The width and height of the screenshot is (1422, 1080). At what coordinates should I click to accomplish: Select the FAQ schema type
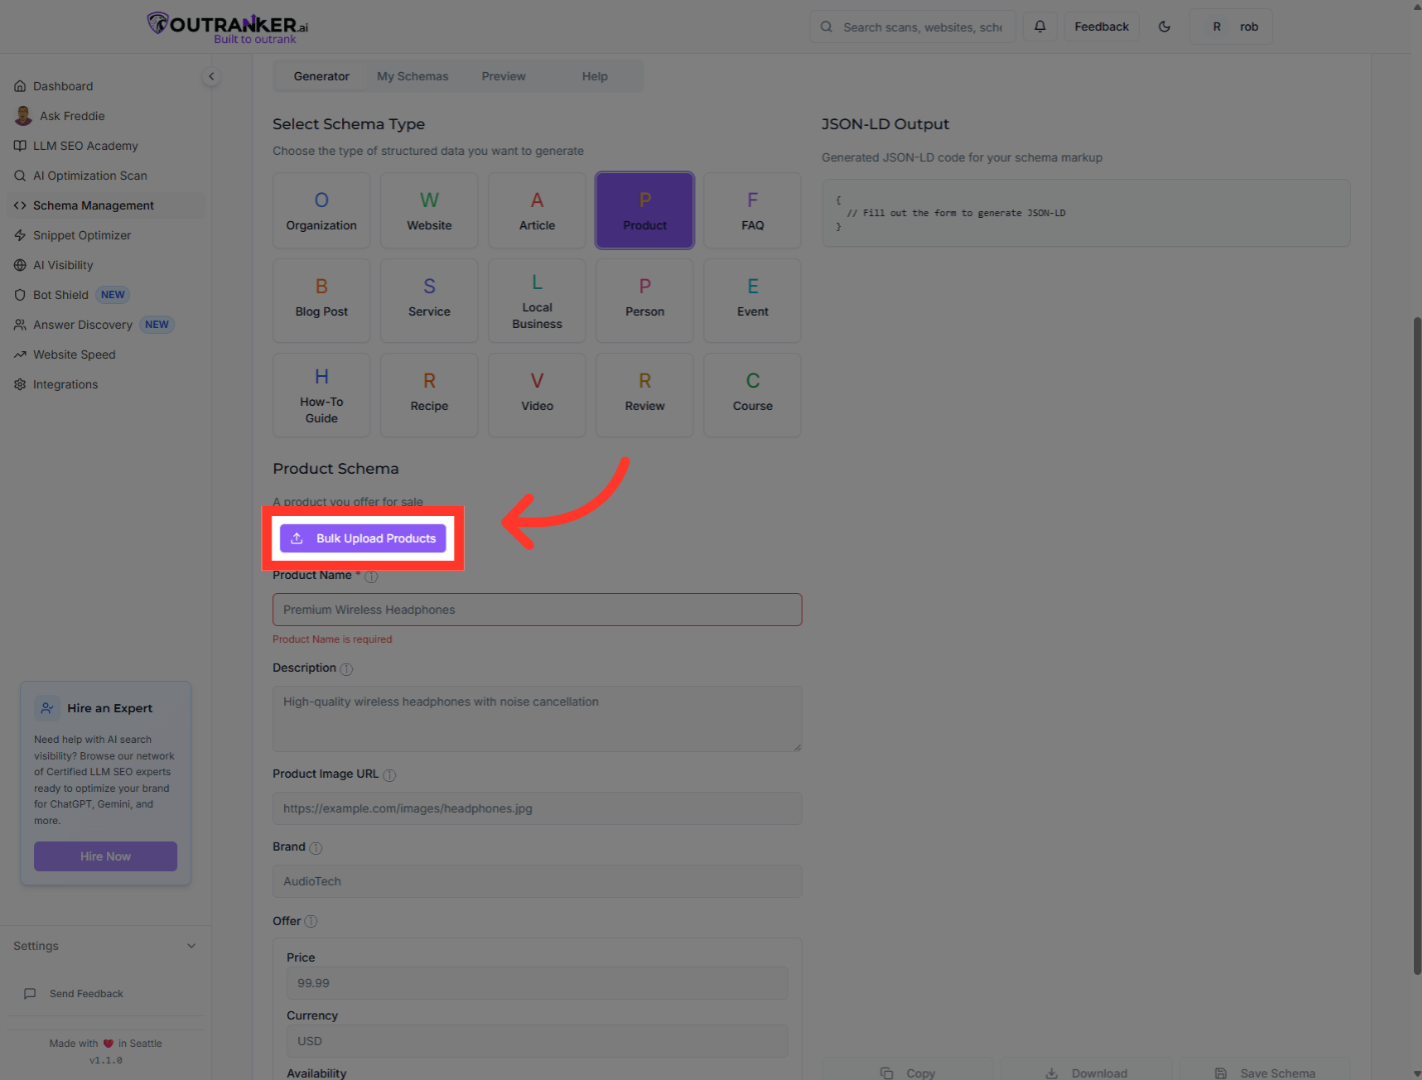[752, 210]
